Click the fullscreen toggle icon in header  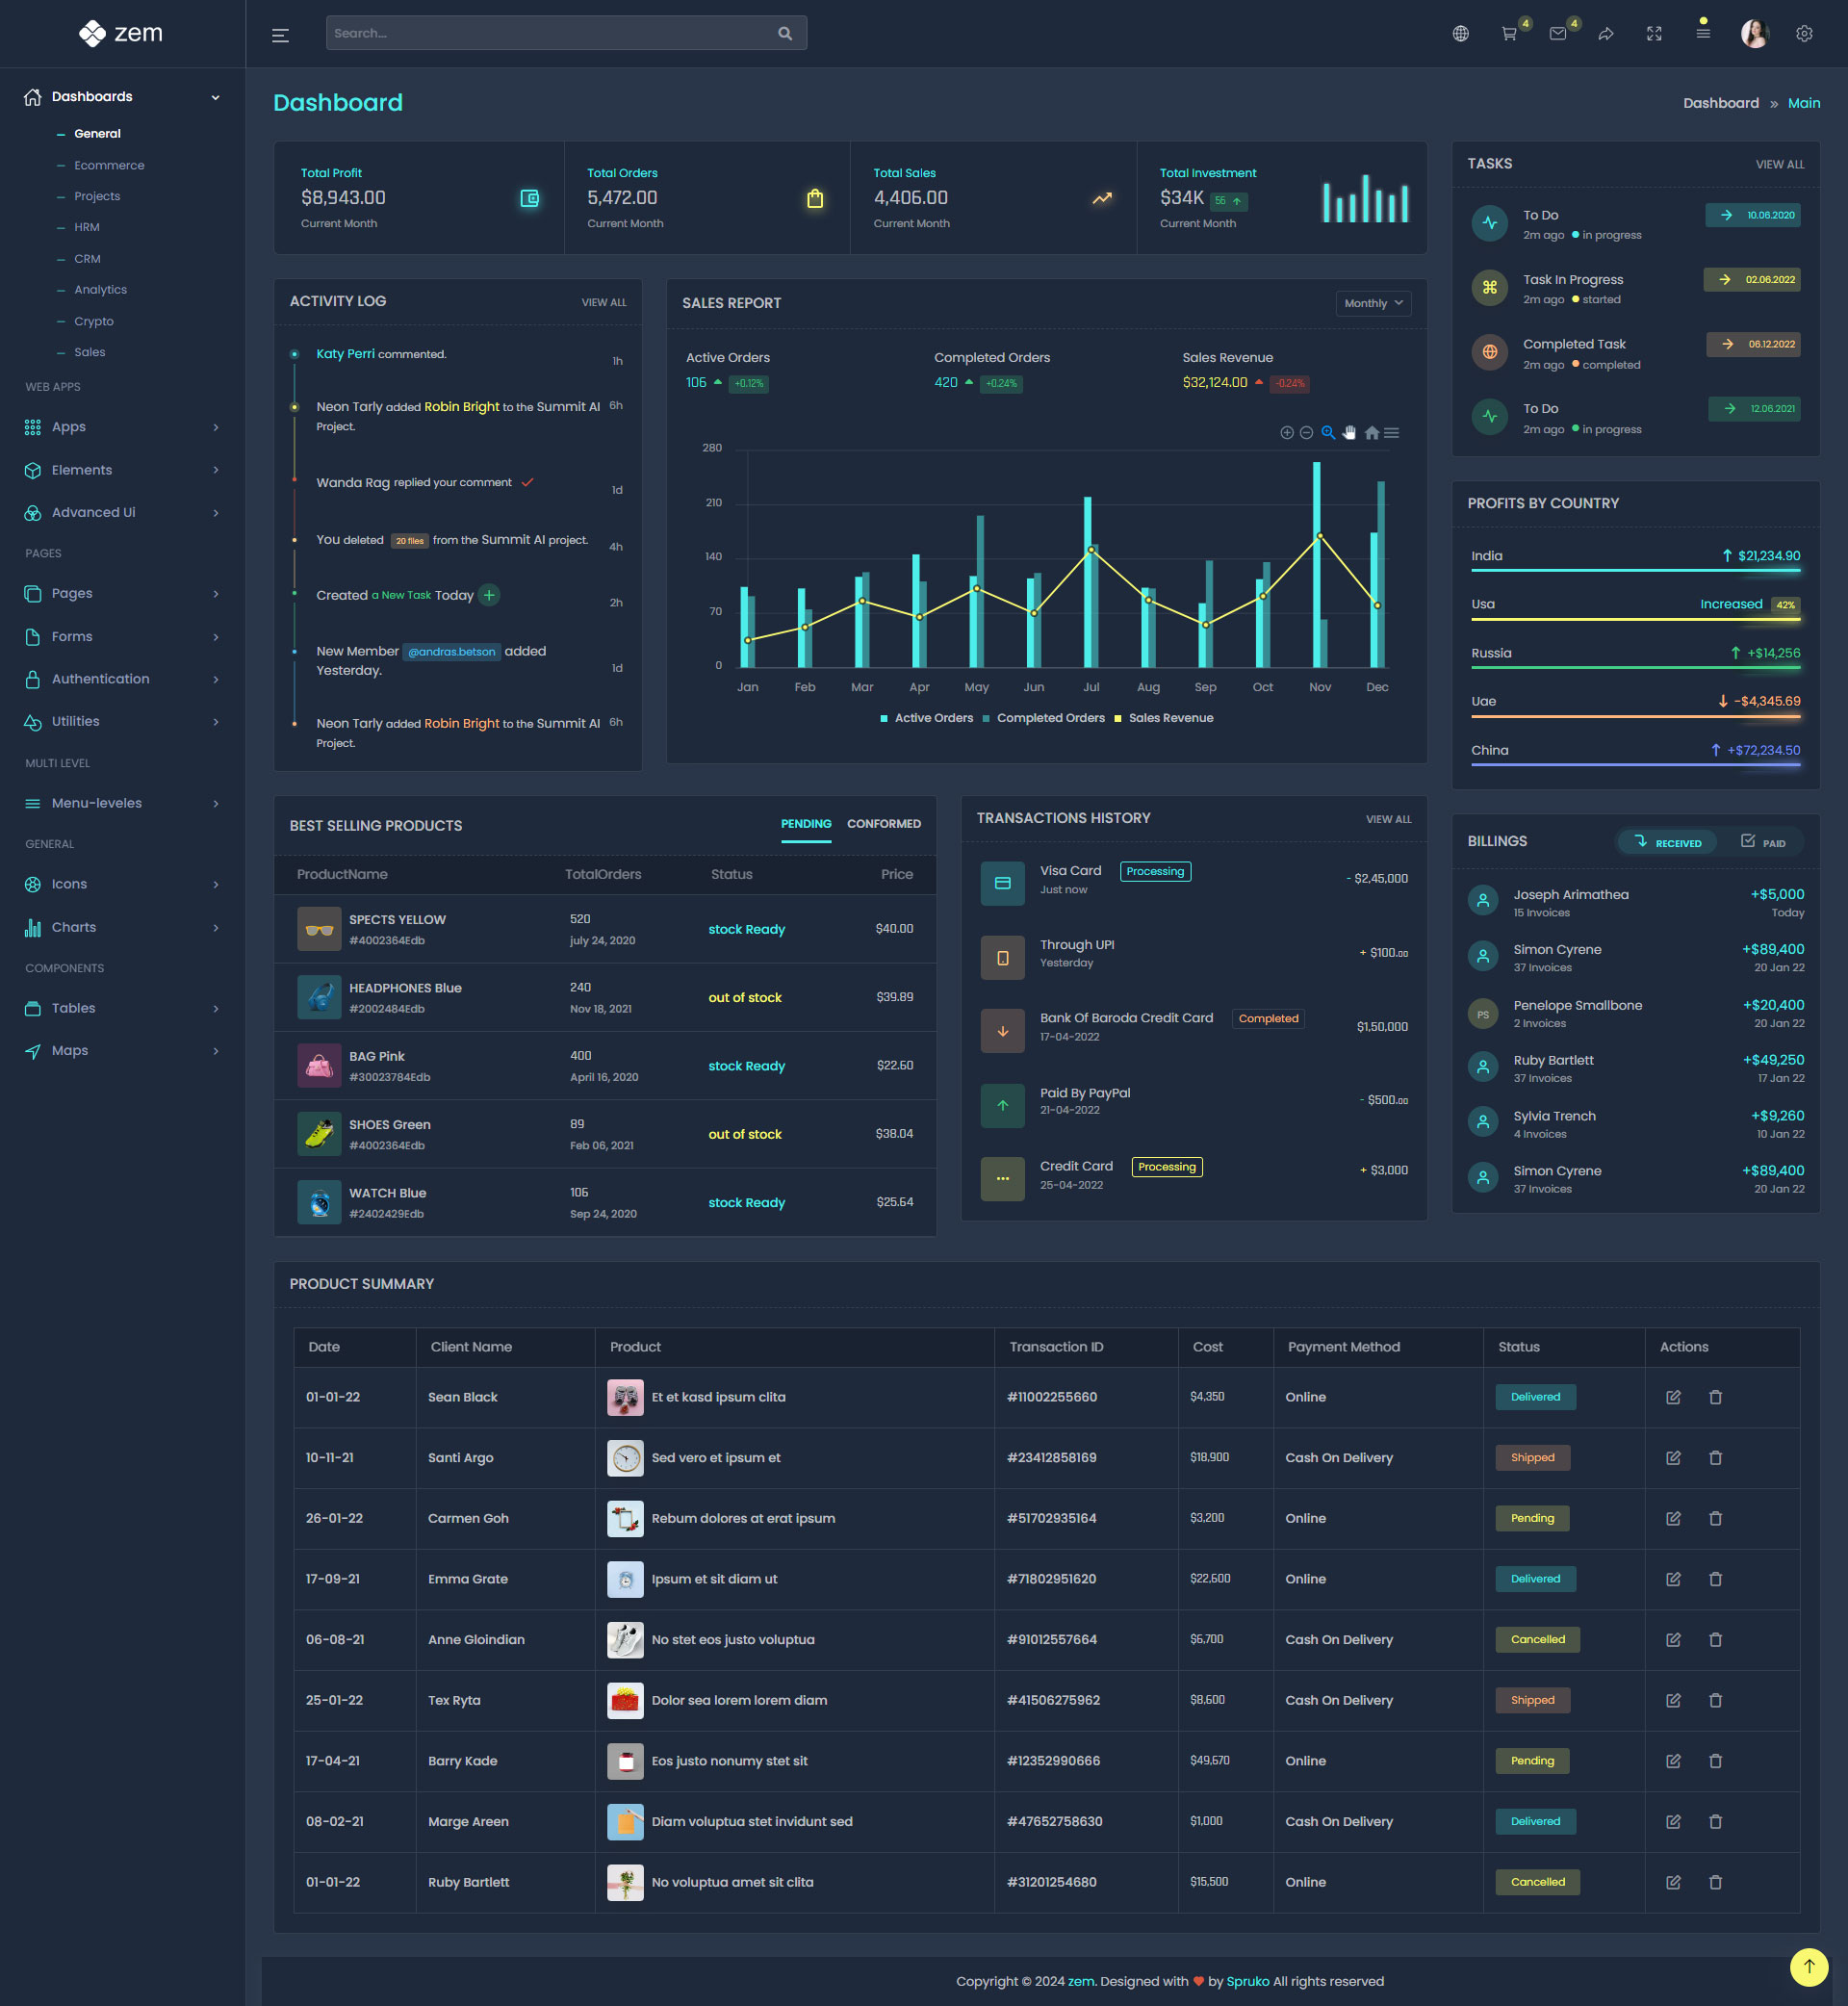click(1654, 34)
